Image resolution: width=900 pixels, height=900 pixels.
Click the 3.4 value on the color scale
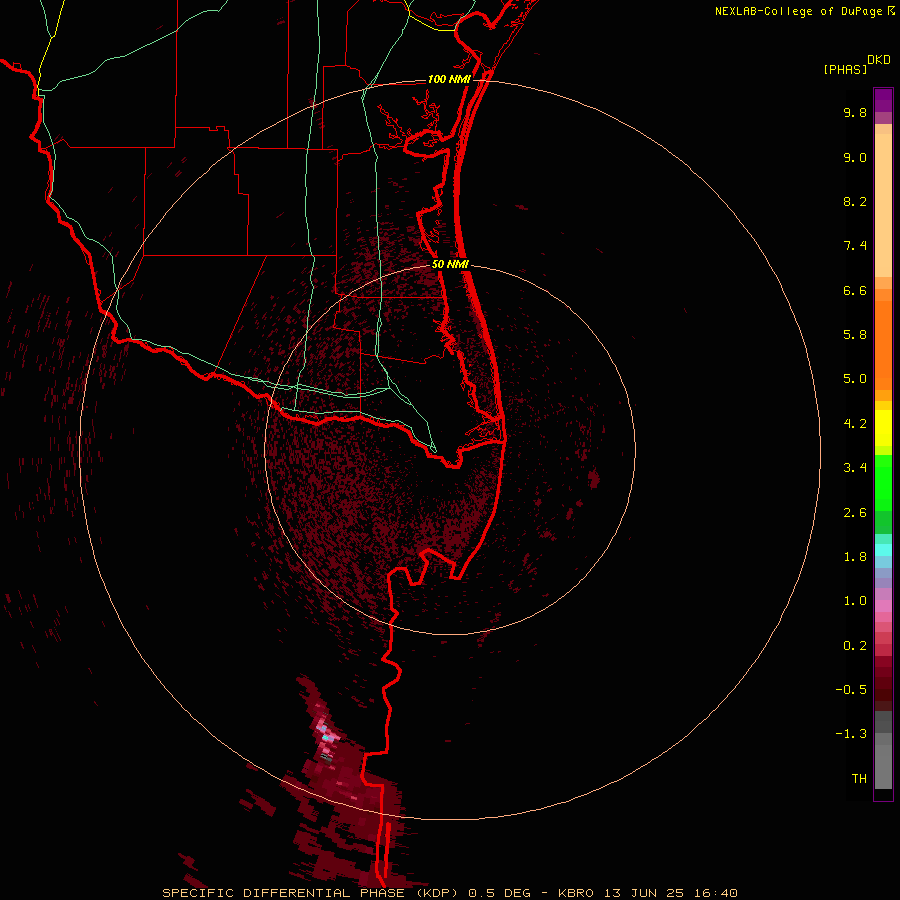(x=855, y=468)
